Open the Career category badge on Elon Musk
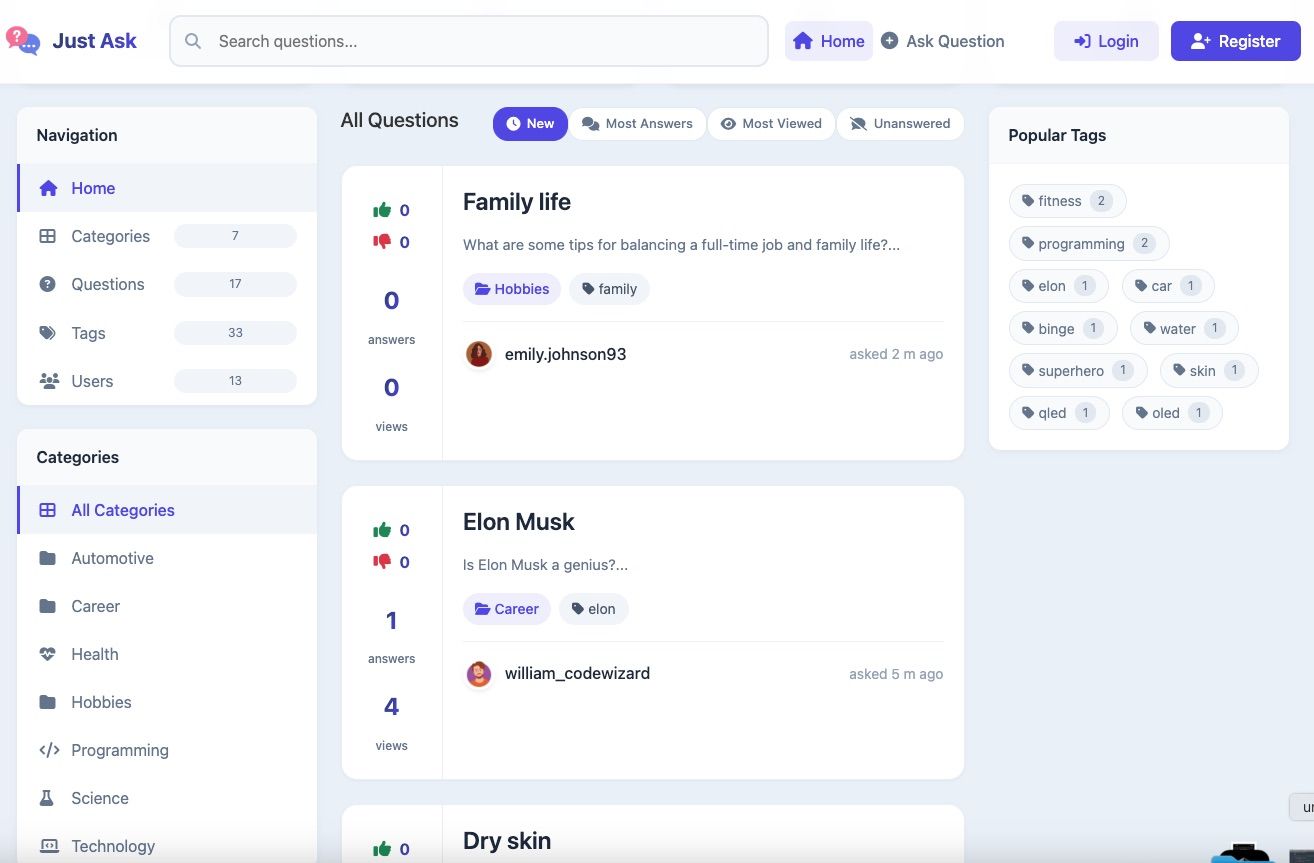 tap(507, 609)
